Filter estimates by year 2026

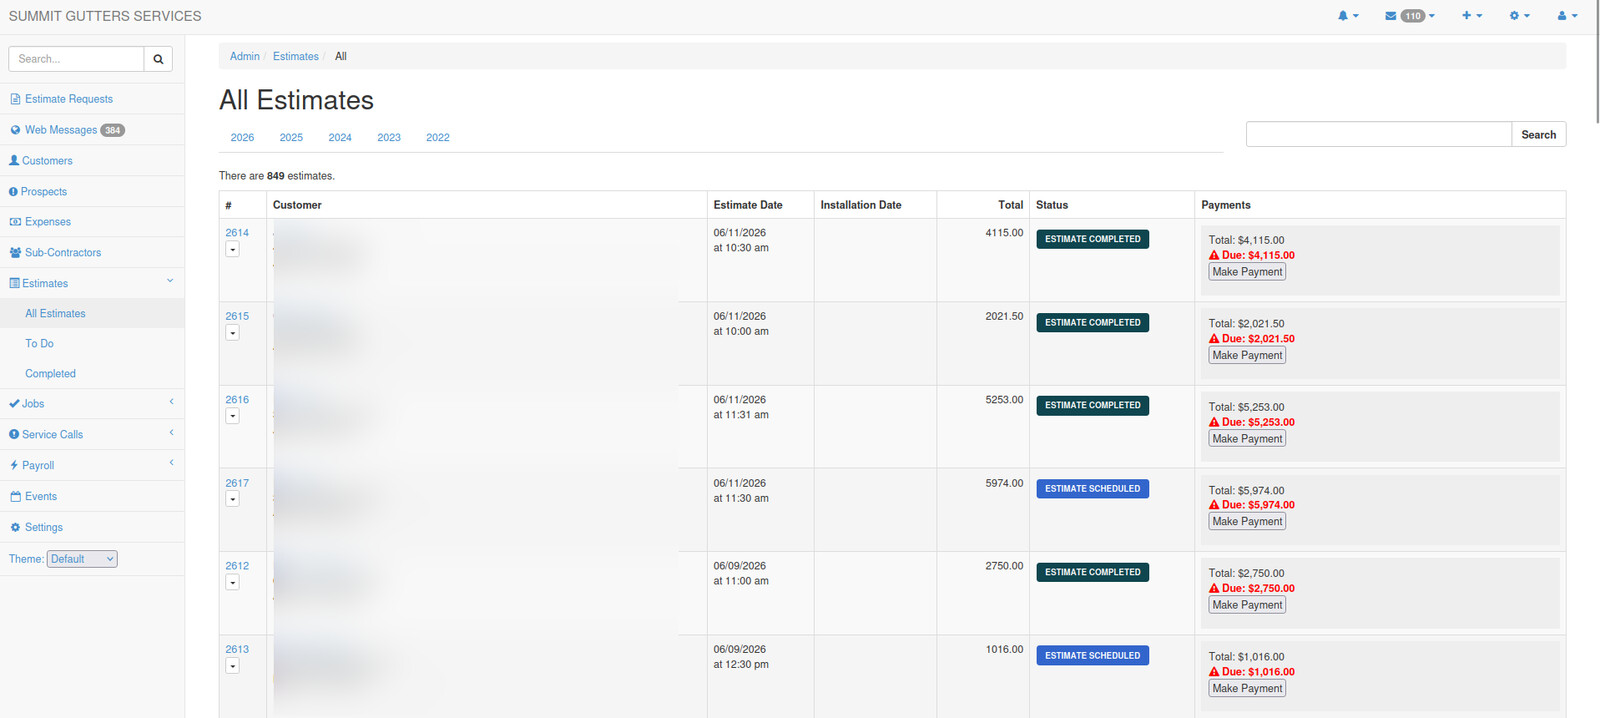[242, 138]
